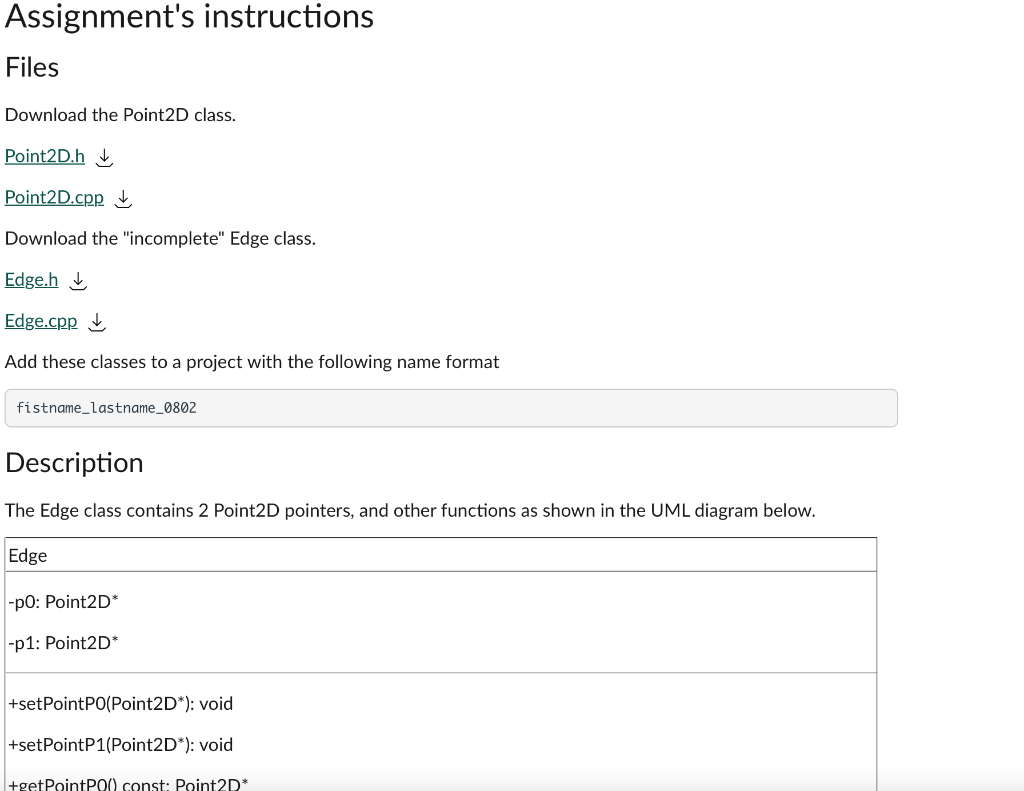Select the fistname_lastname_0802 project name text box
Viewport: 1024px width, 791px height.
[x=450, y=407]
